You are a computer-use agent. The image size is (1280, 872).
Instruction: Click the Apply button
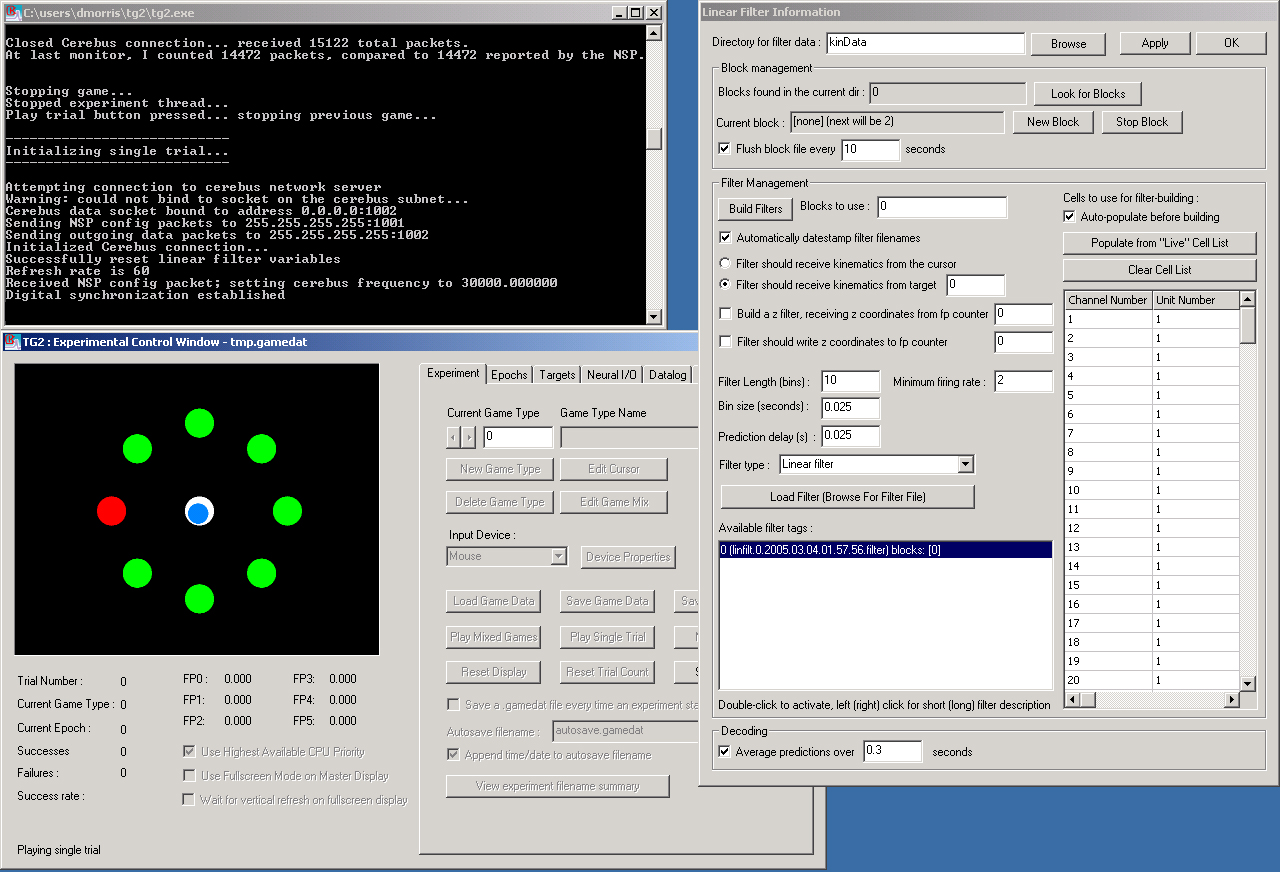tap(1155, 43)
